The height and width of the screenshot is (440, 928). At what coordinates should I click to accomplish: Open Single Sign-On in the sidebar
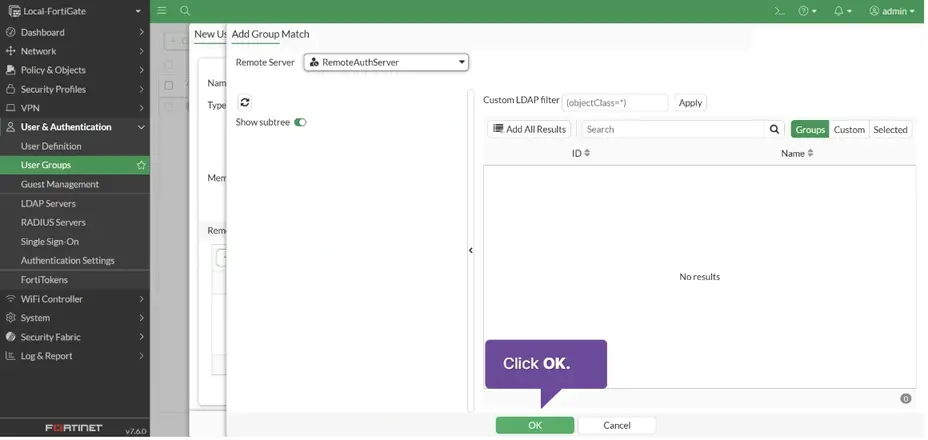[x=75, y=241]
